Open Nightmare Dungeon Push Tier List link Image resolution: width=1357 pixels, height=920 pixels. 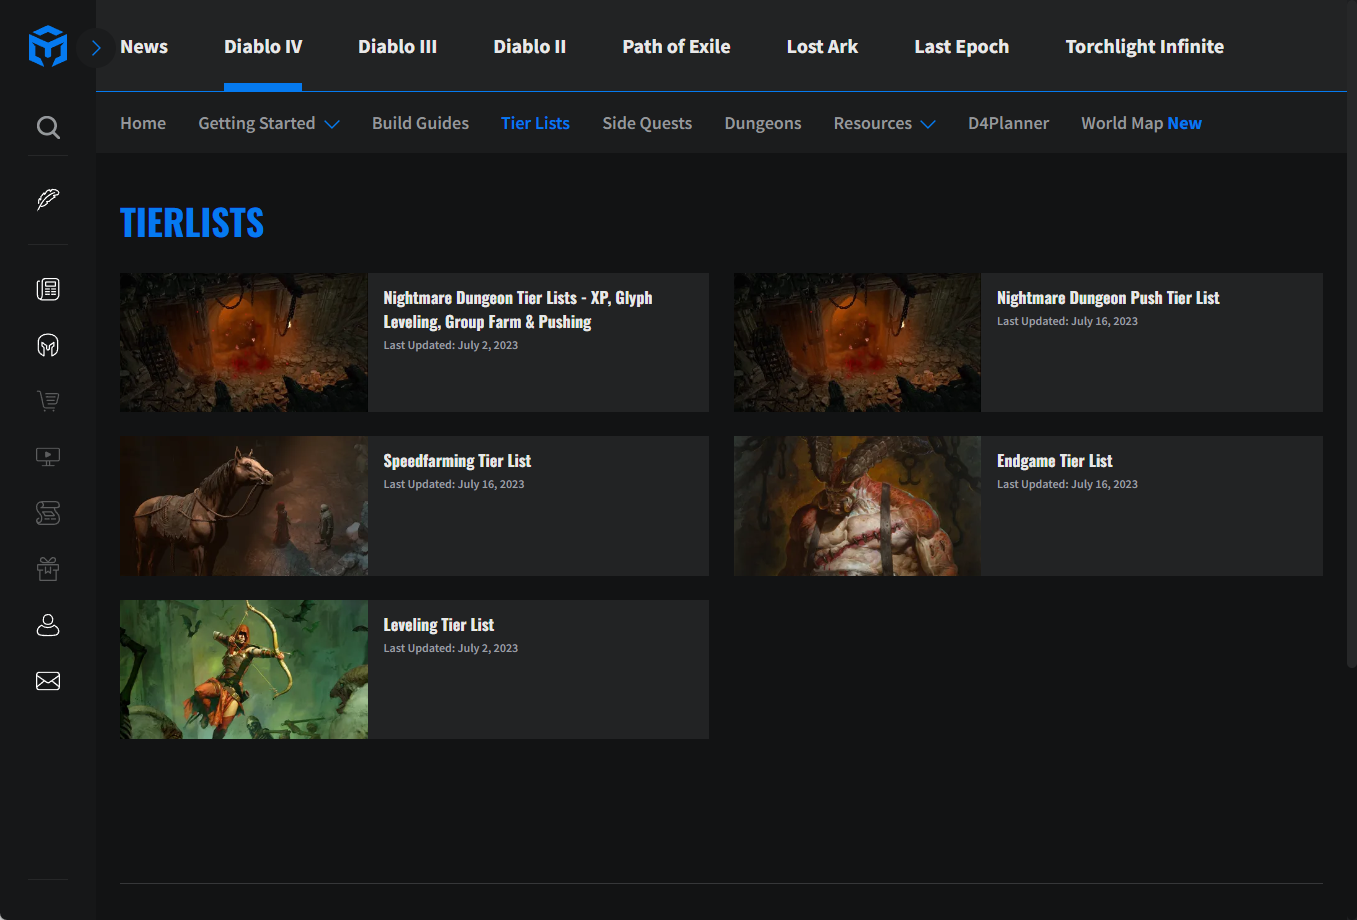pyautogui.click(x=1108, y=298)
